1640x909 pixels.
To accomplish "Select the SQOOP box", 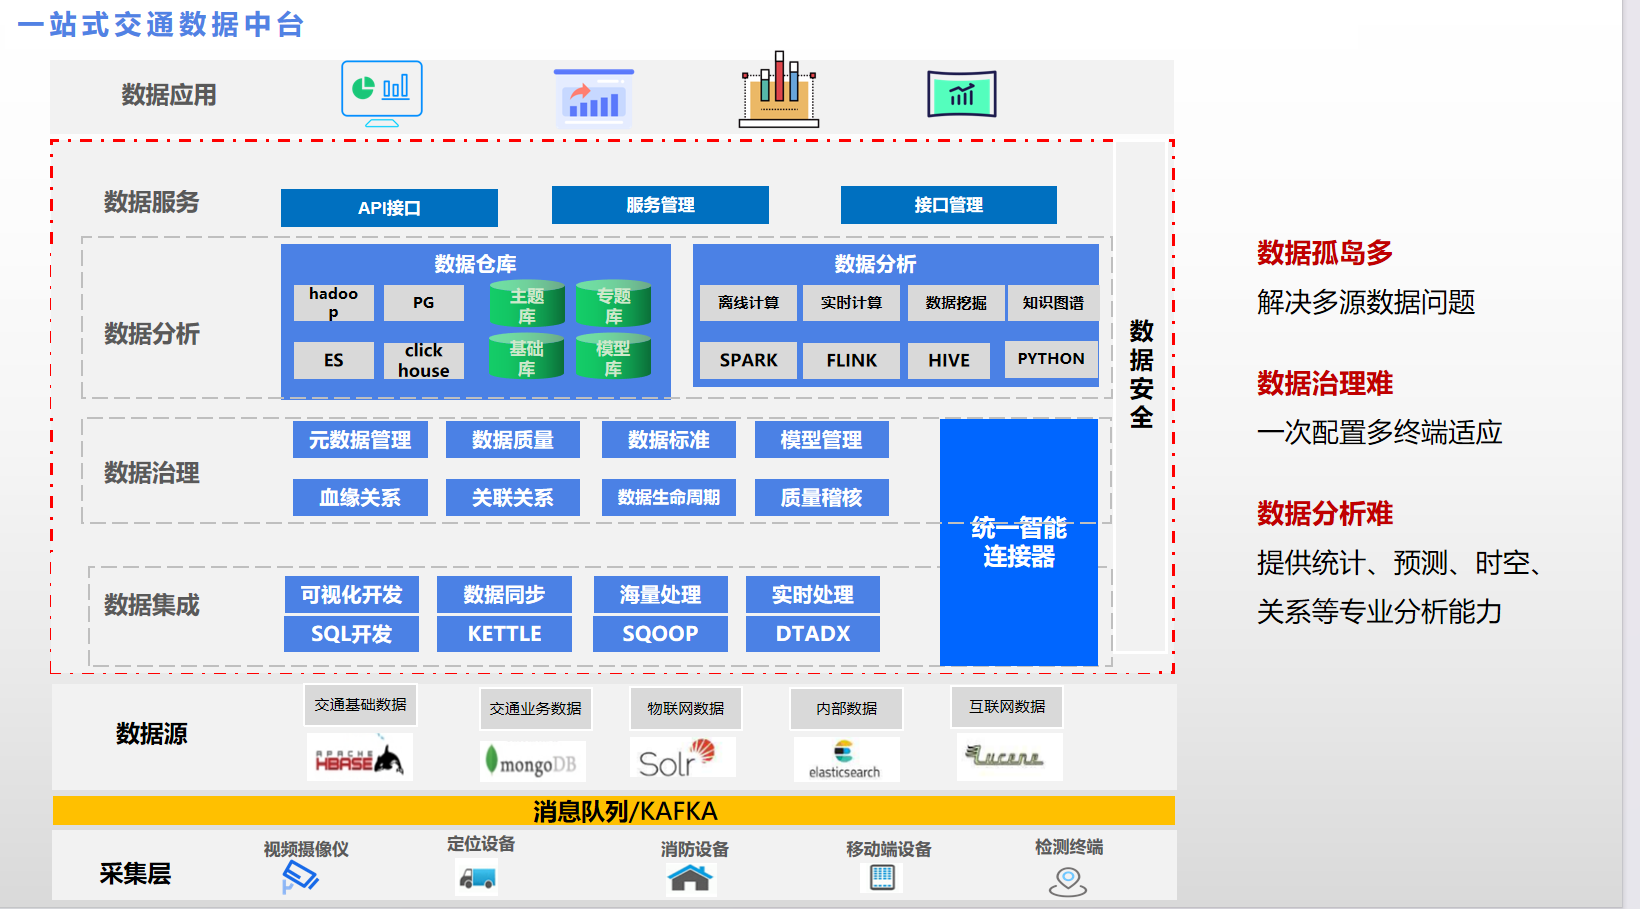I will 660,634.
